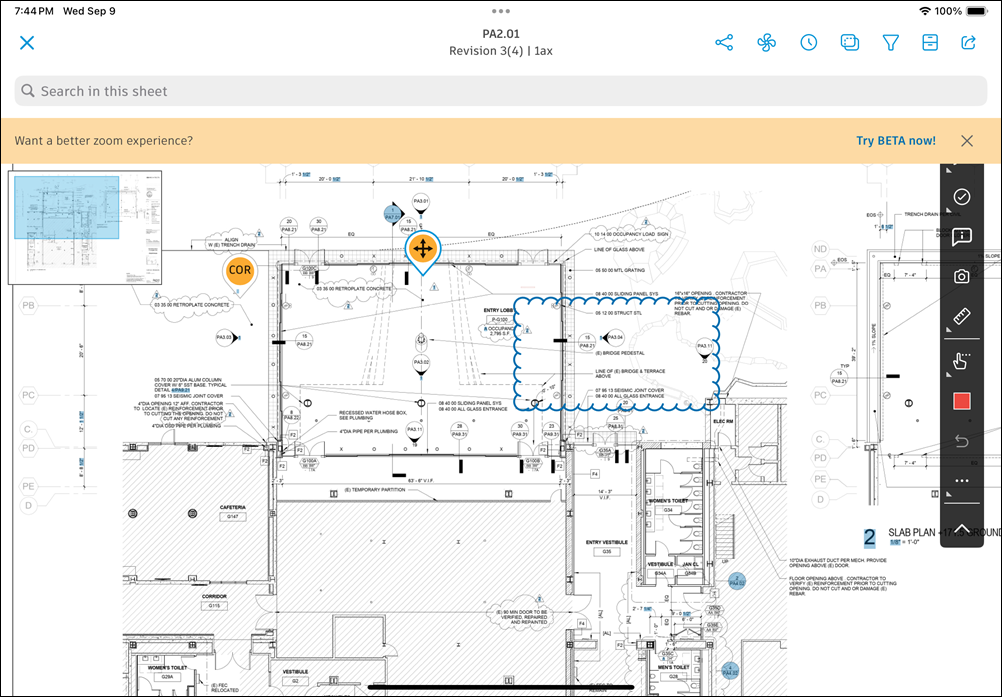This screenshot has width=1002, height=697.
Task: Tap the battery indicator in status bar
Action: click(x=977, y=11)
